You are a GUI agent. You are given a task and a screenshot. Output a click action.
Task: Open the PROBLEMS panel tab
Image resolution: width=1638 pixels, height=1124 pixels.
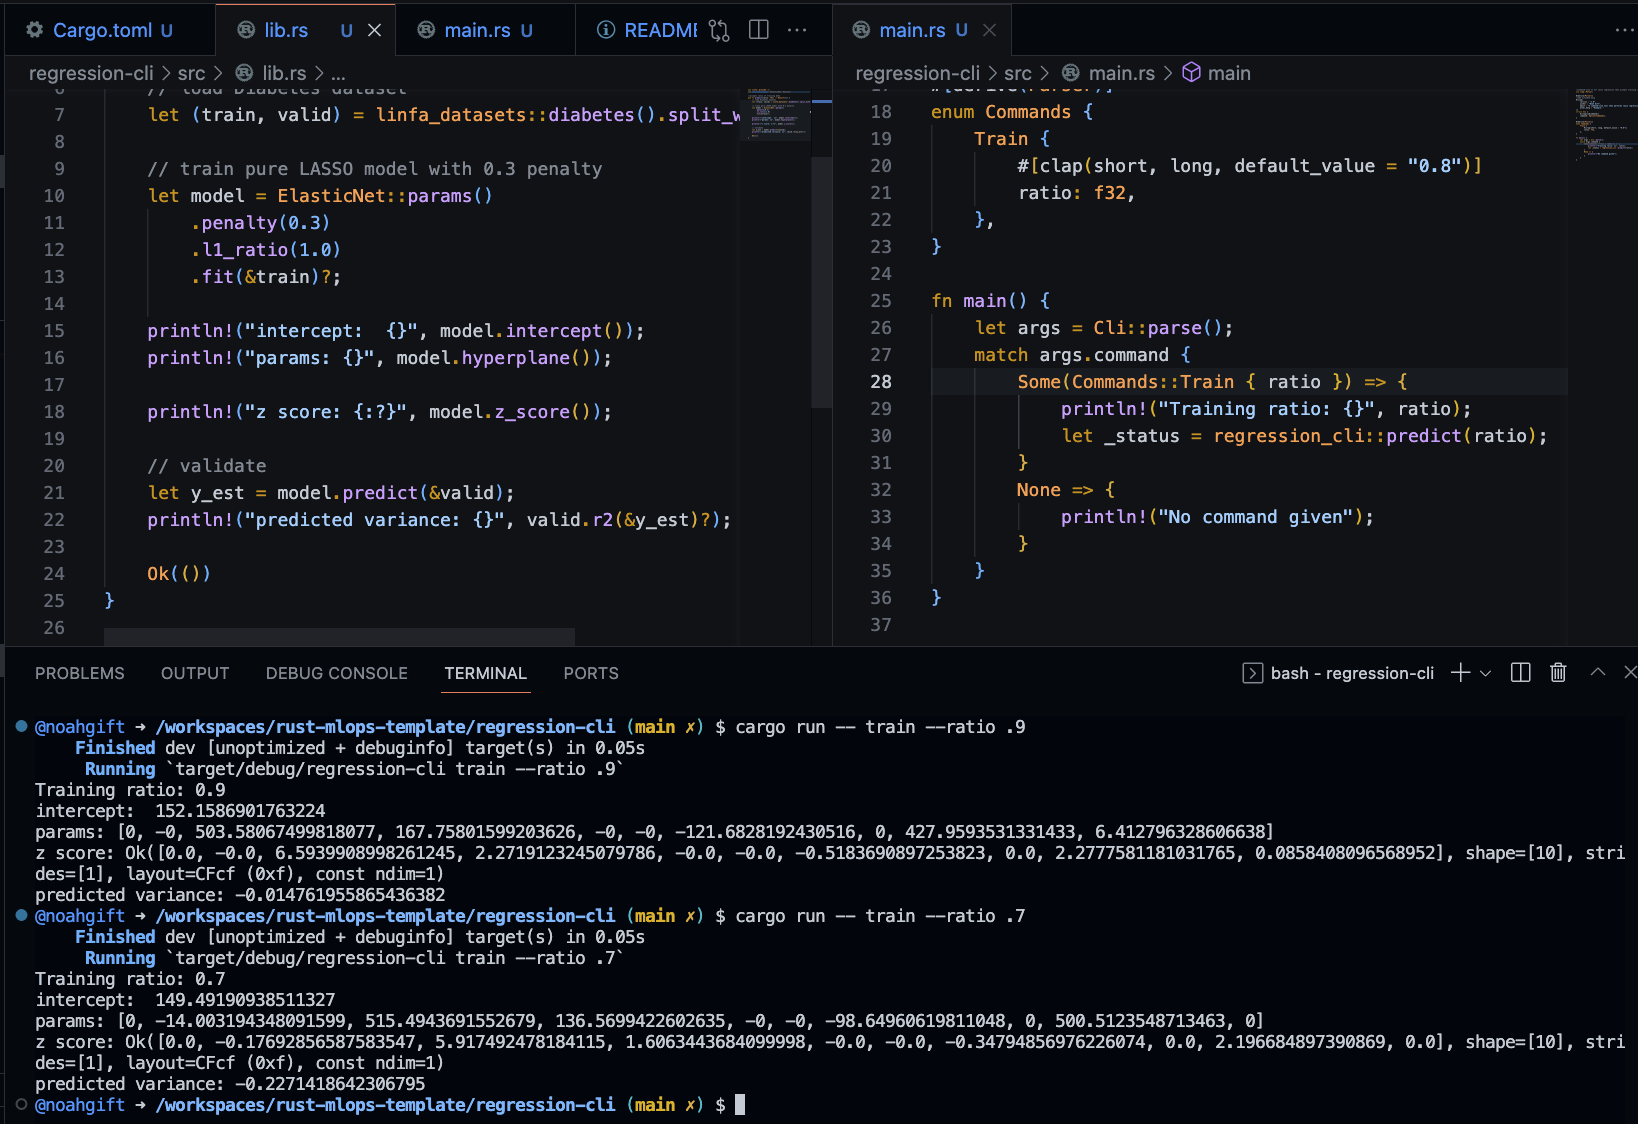(80, 673)
